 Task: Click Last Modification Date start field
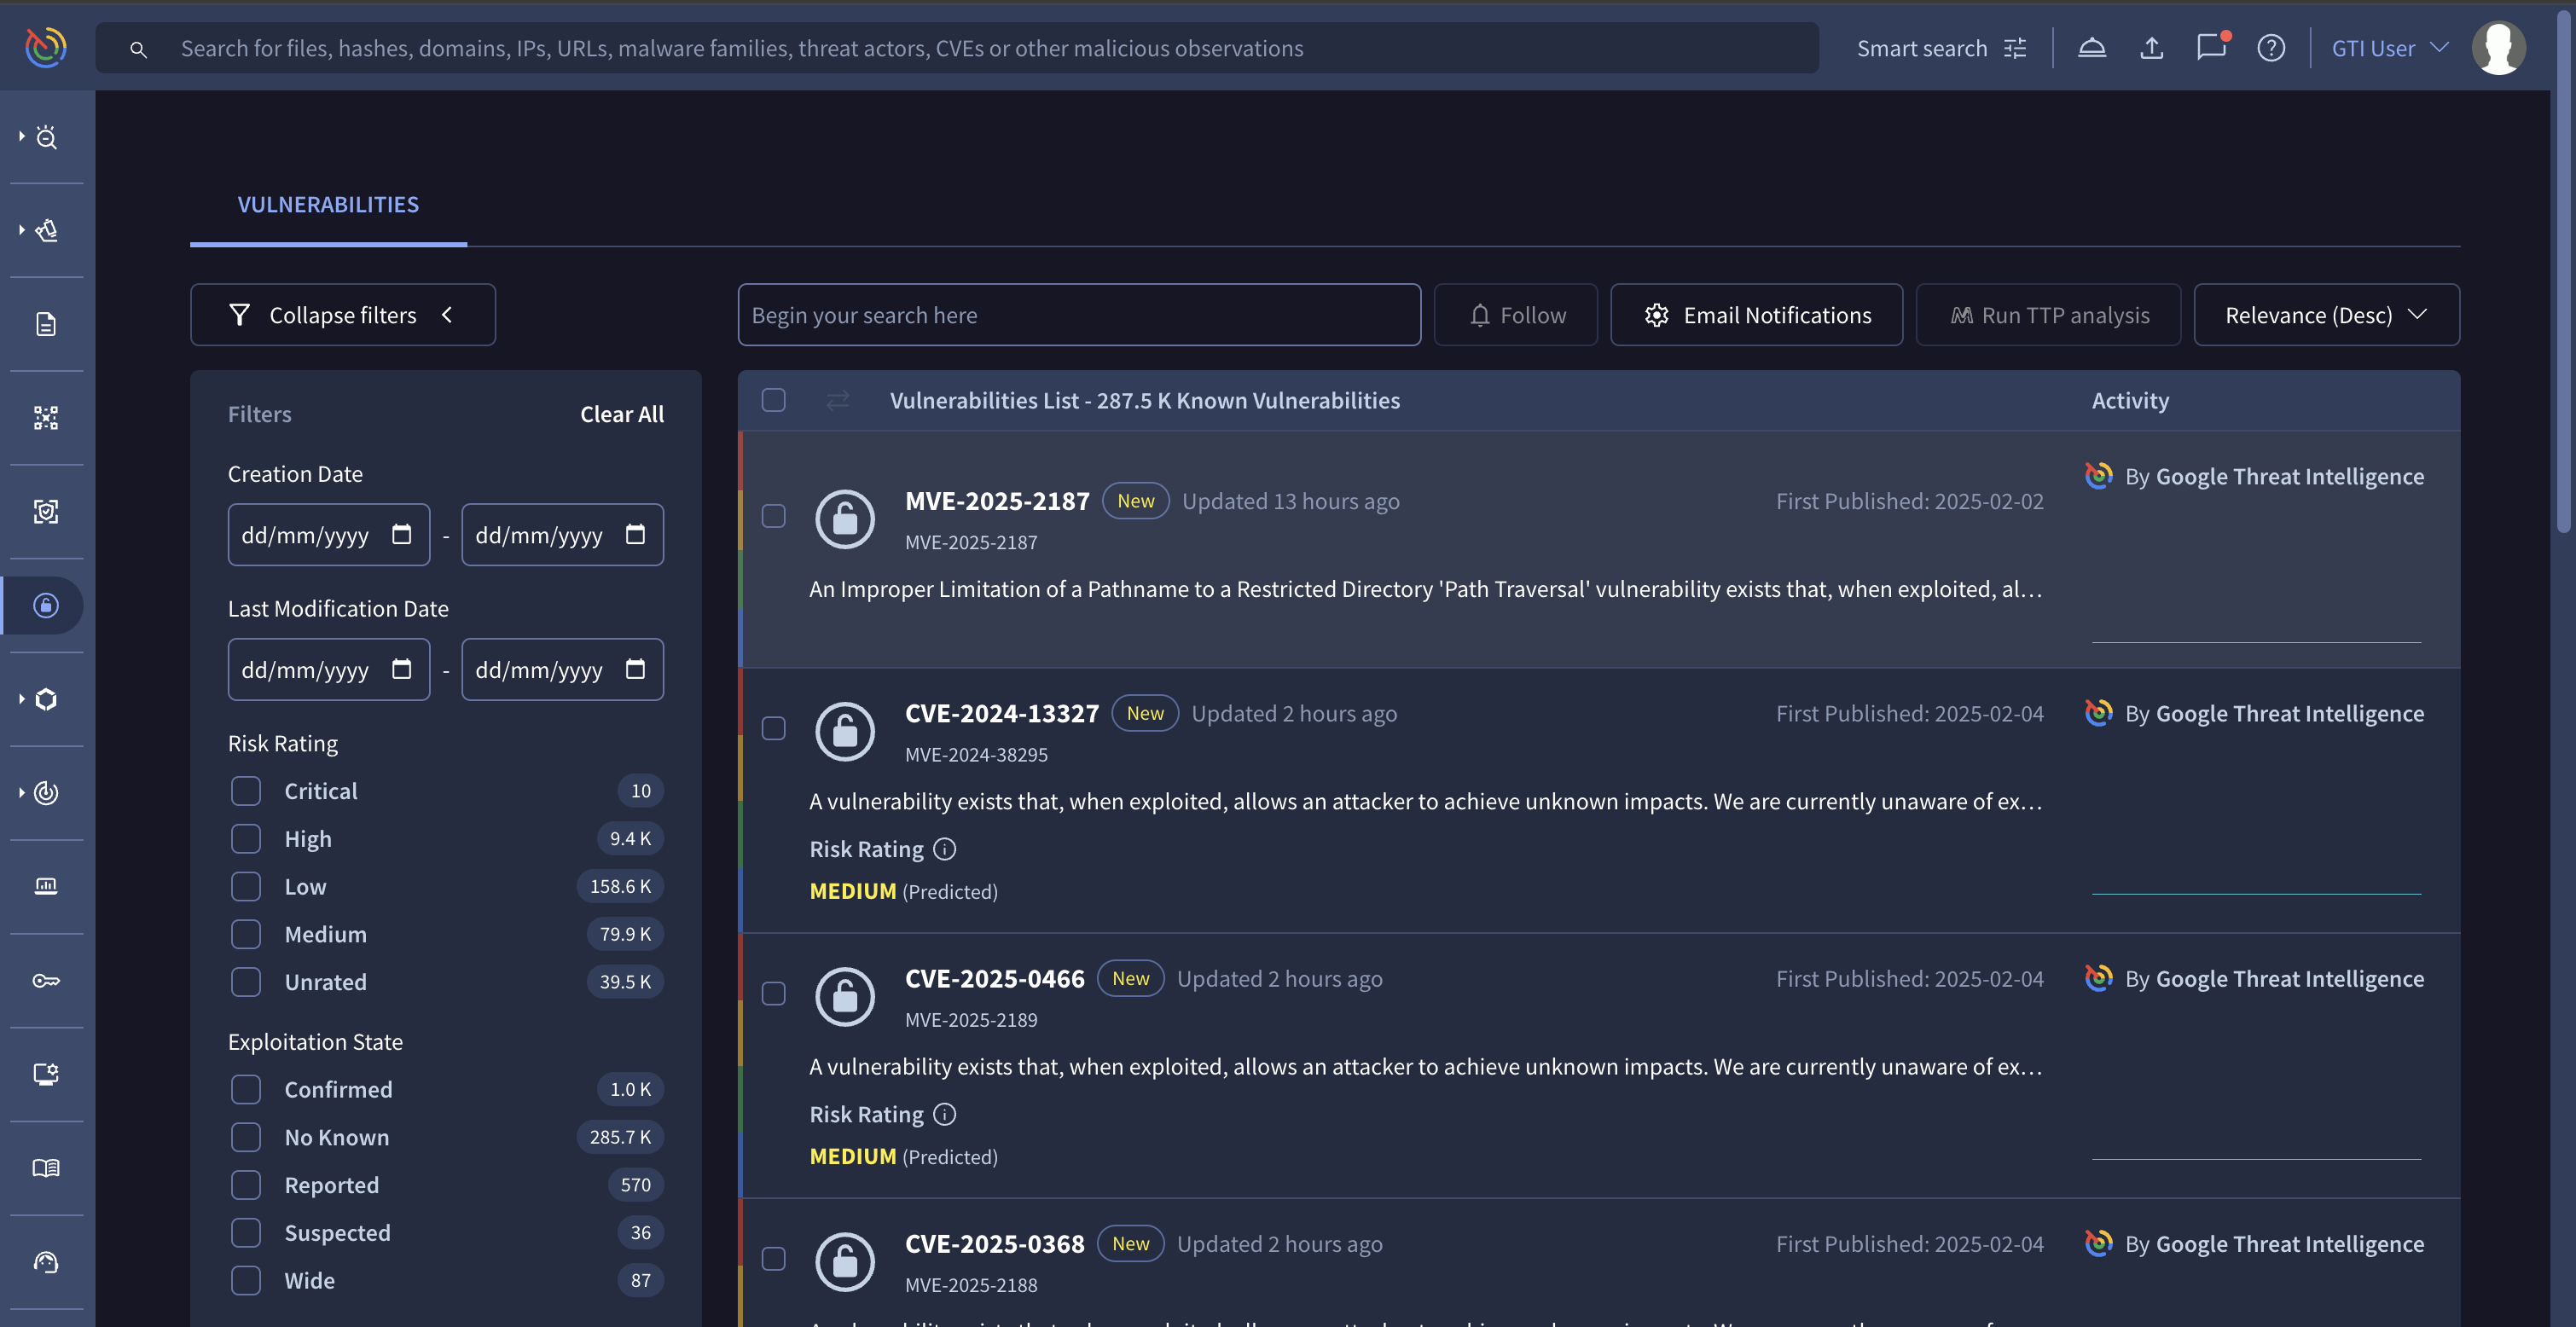329,669
